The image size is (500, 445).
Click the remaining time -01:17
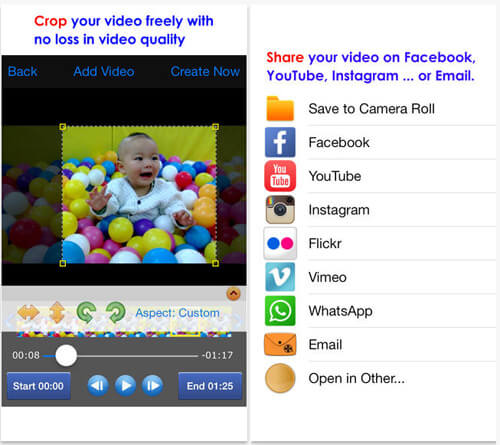tap(217, 355)
